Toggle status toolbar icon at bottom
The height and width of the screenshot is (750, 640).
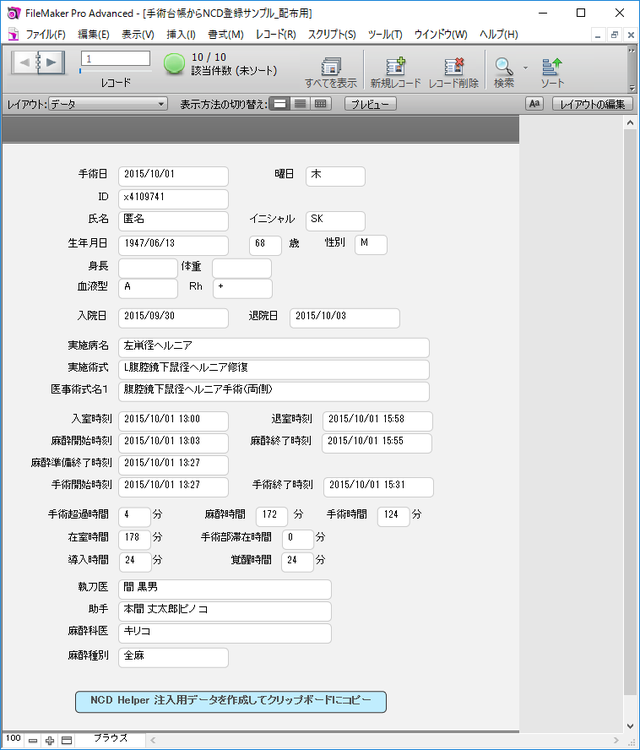point(67,740)
